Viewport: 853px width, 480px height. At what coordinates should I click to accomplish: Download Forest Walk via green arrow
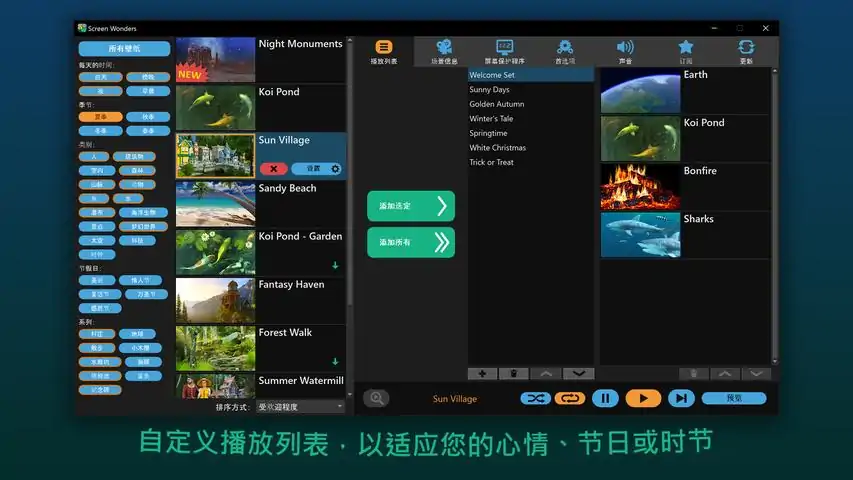point(335,362)
